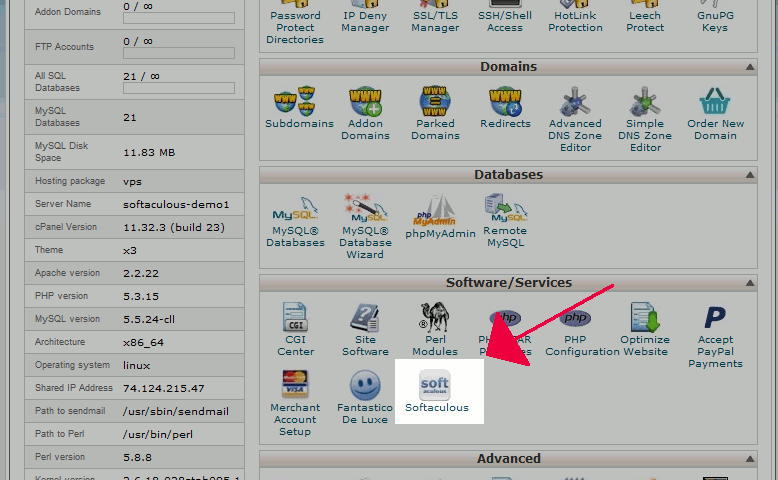778x480 pixels.
Task: Open MySQL Databases
Action: [295, 221]
